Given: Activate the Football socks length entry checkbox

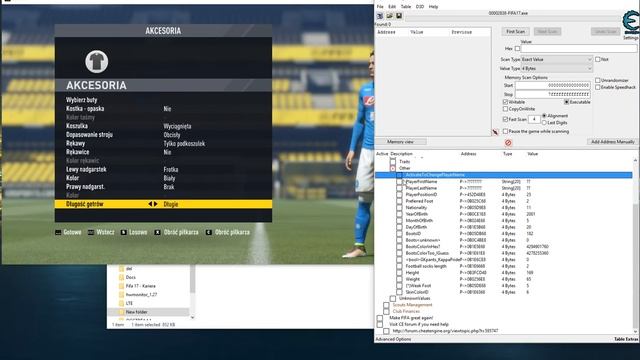Looking at the screenshot, I should click(399, 266).
